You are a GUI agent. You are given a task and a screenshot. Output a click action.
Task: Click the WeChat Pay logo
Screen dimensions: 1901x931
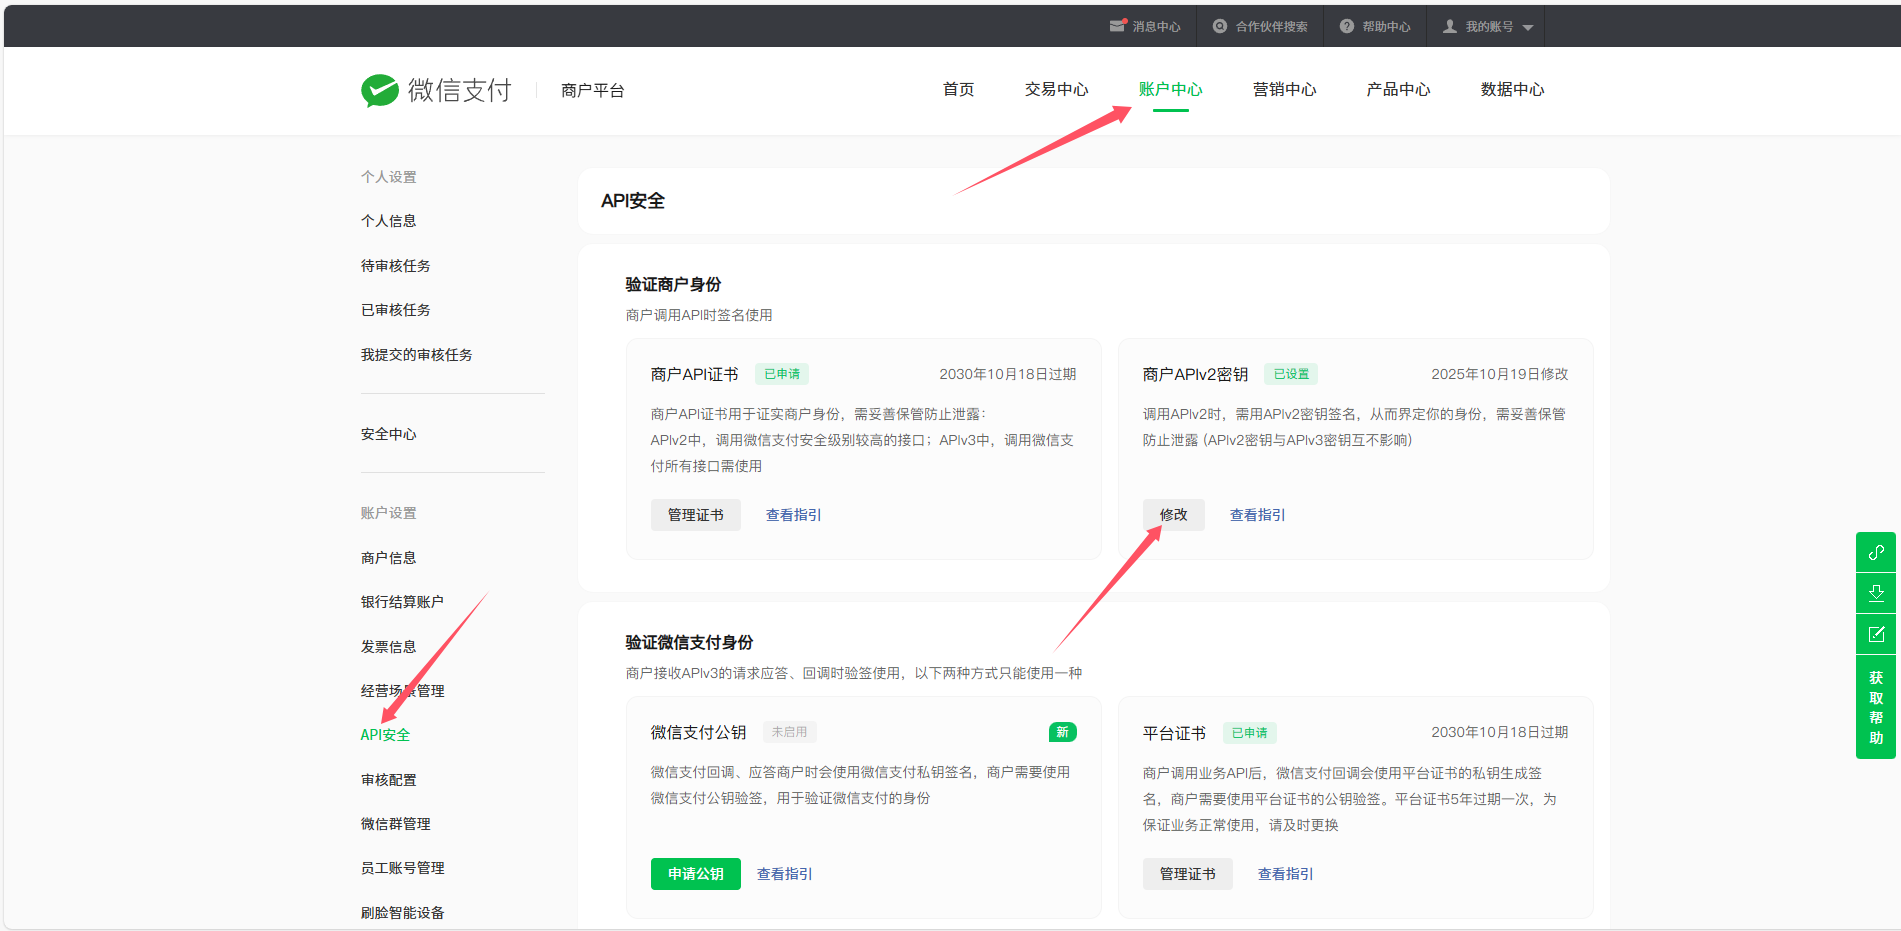379,90
